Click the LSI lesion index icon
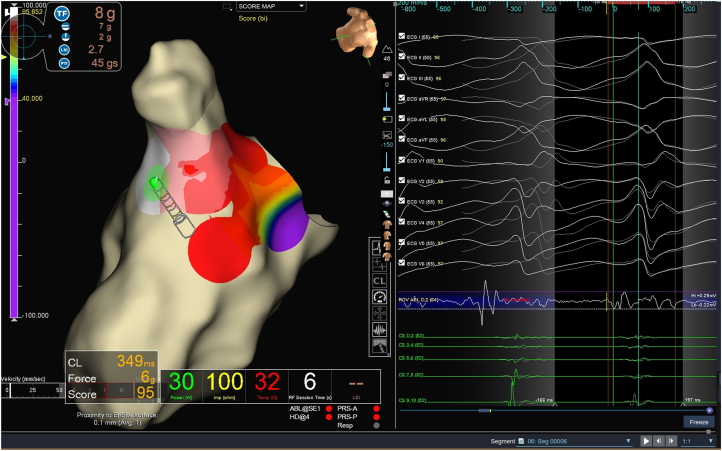Image resolution: width=722 pixels, height=451 pixels. point(64,49)
